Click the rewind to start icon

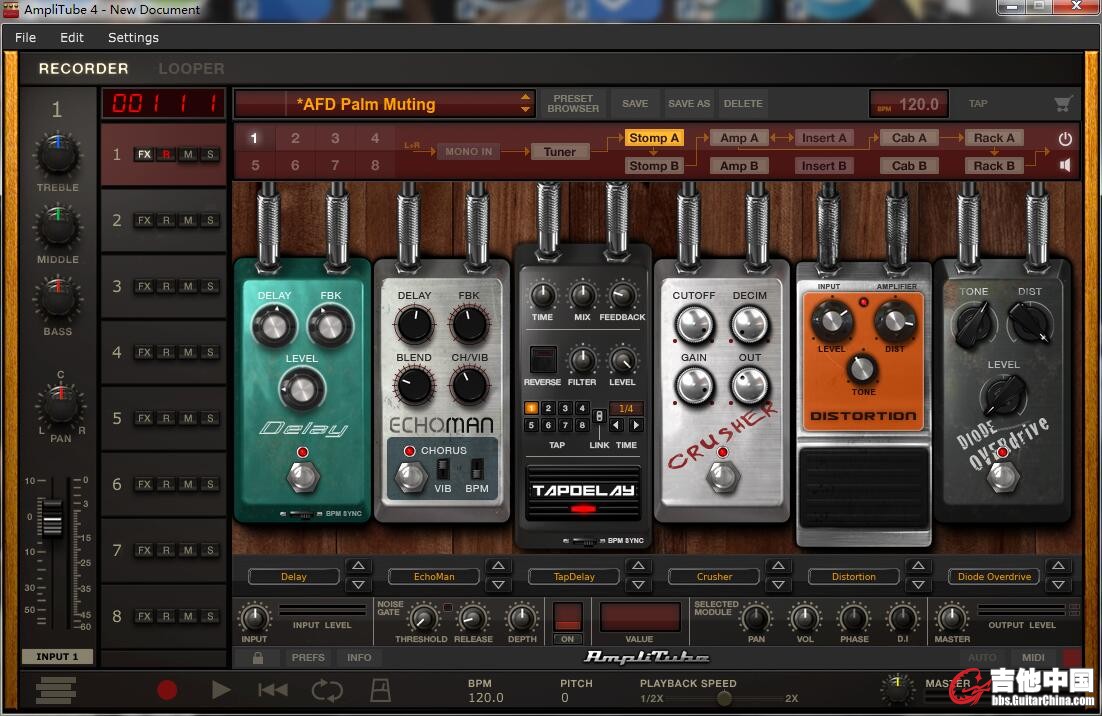pos(272,689)
